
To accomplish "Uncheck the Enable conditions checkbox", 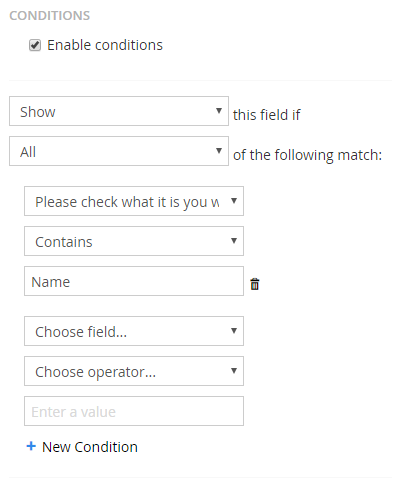I will point(35,45).
